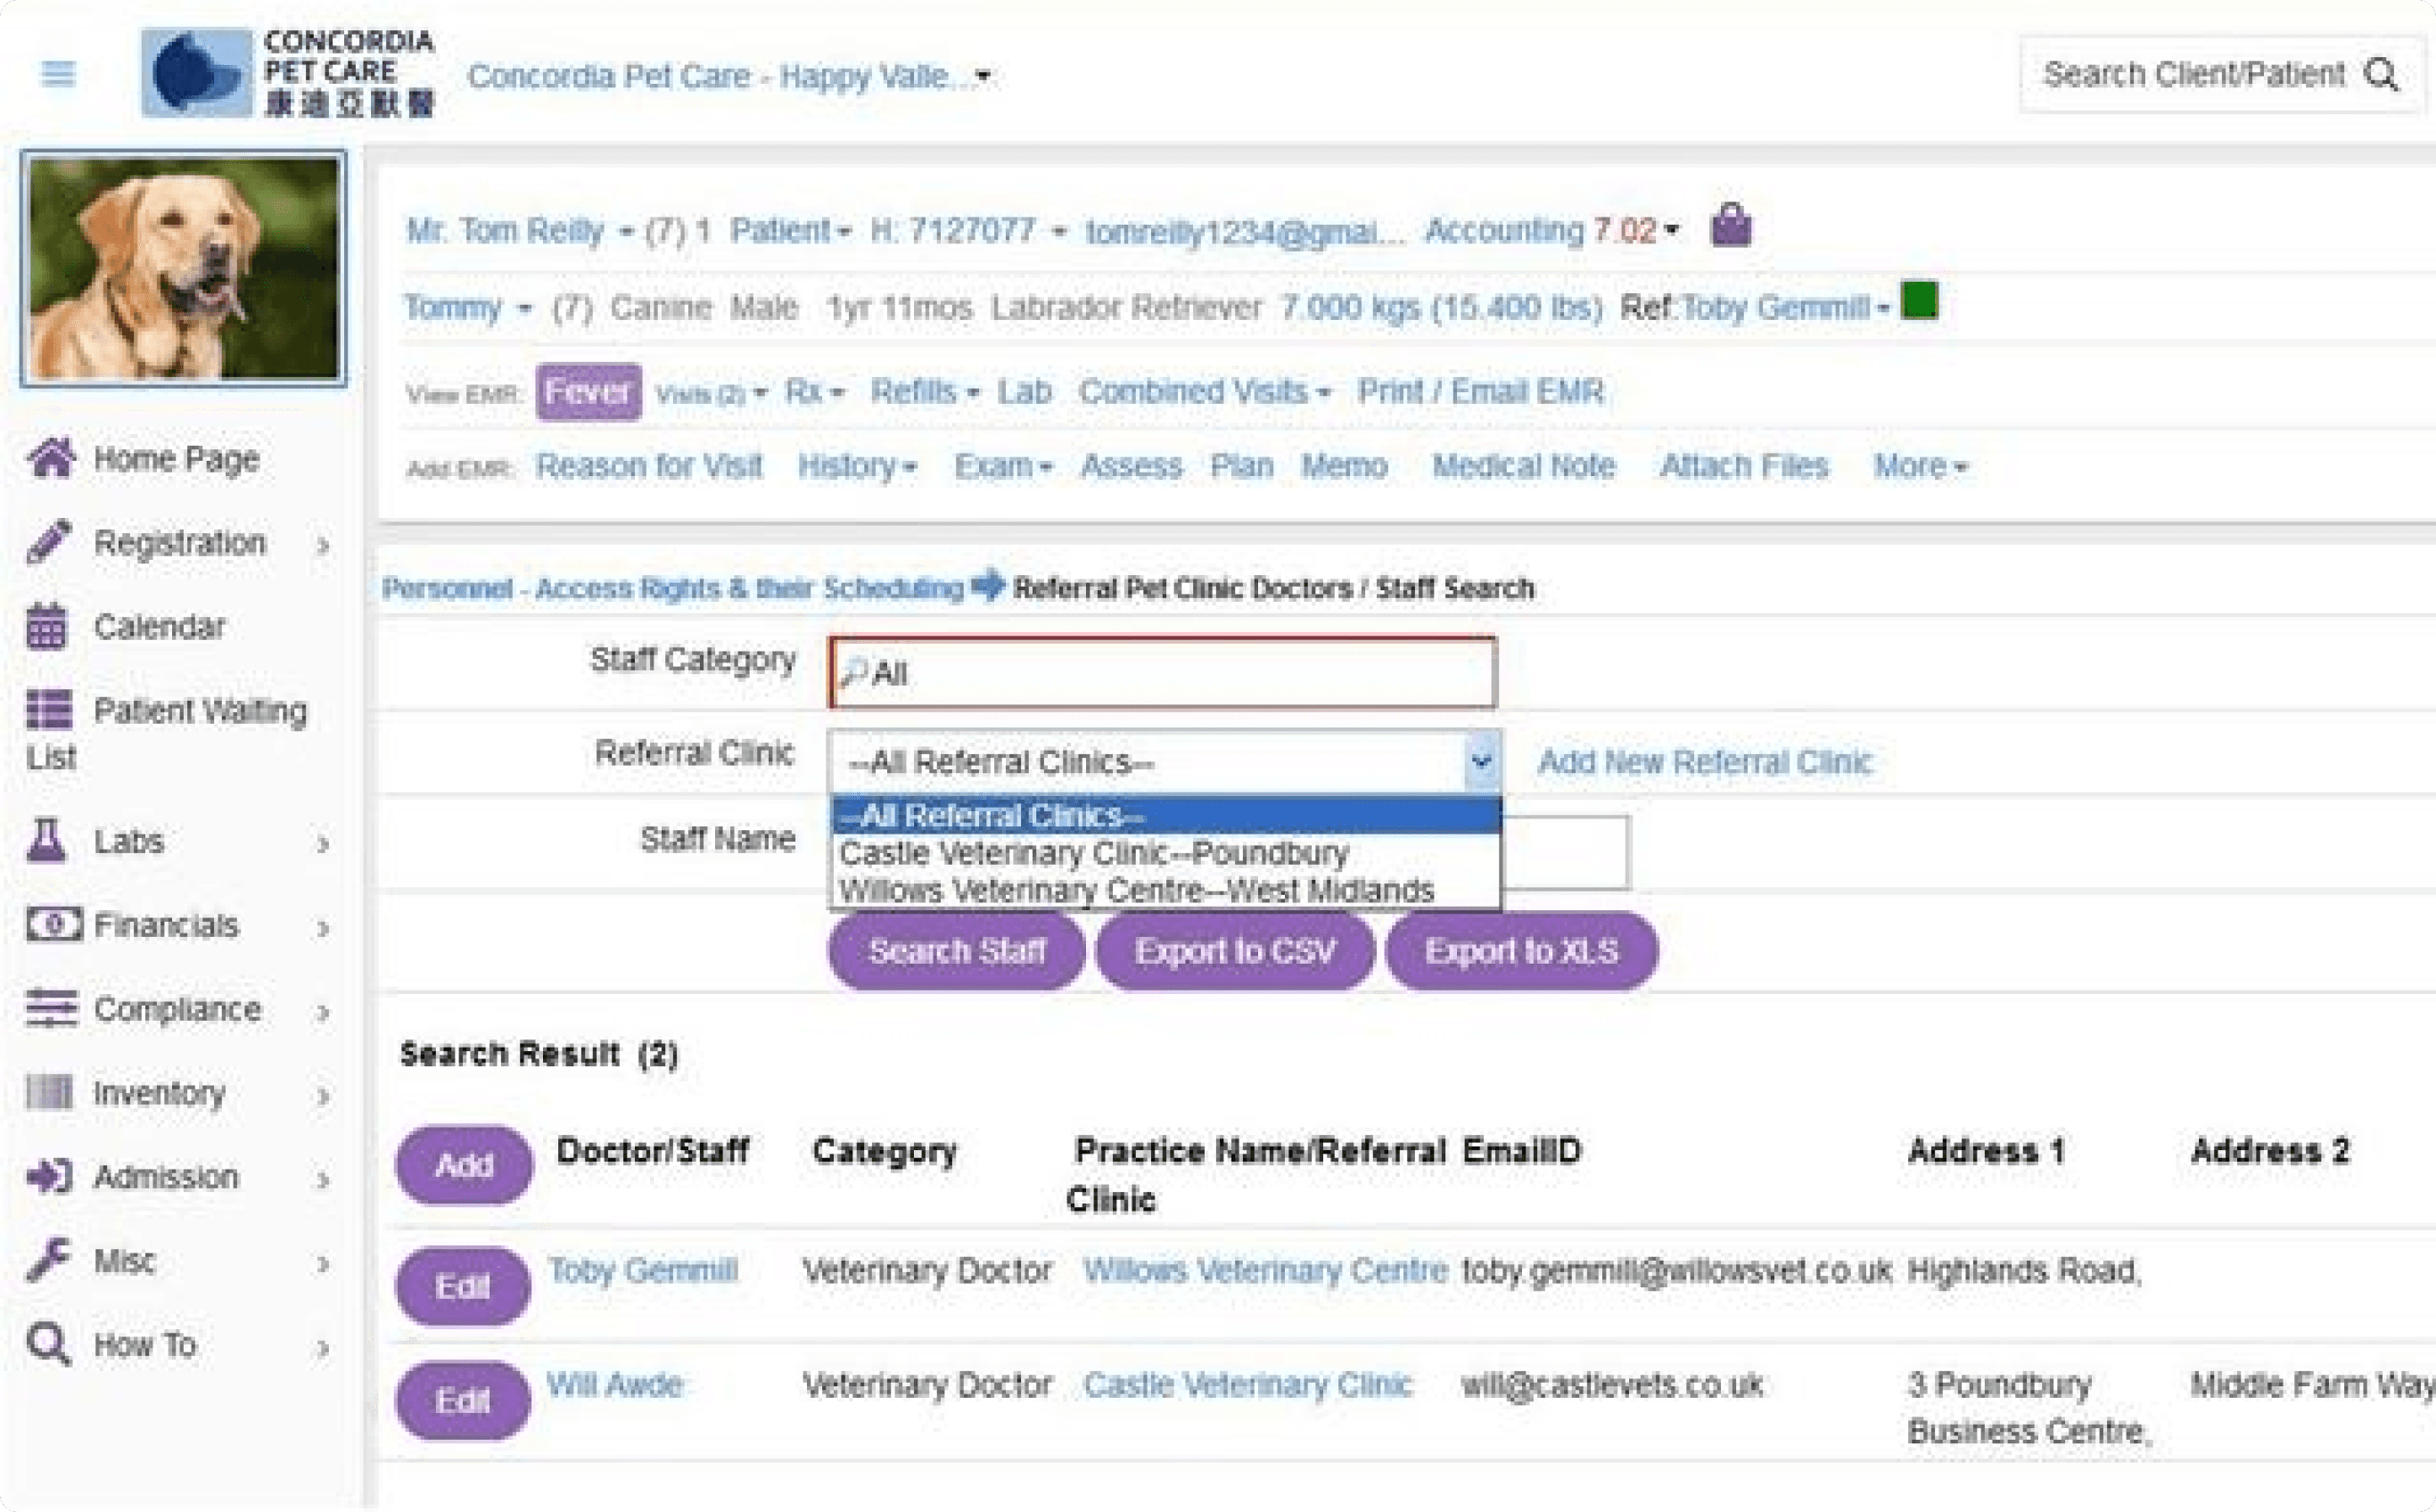The image size is (2436, 1512).
Task: Click the Labs flask icon
Action: tap(46, 841)
